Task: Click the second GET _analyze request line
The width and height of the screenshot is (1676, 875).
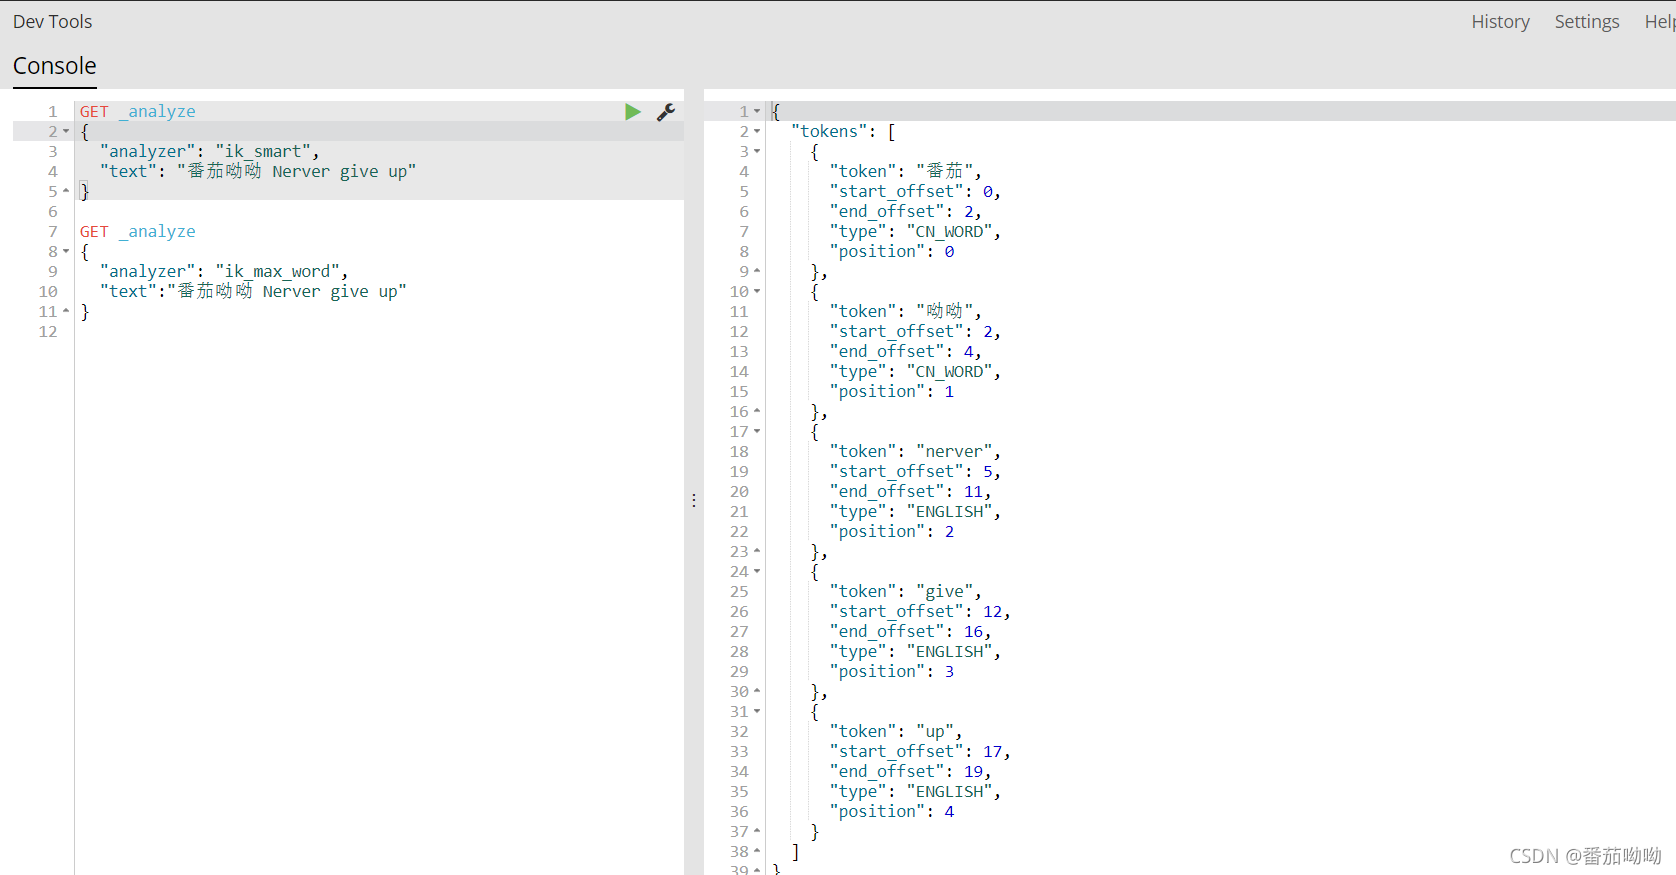Action: (138, 231)
